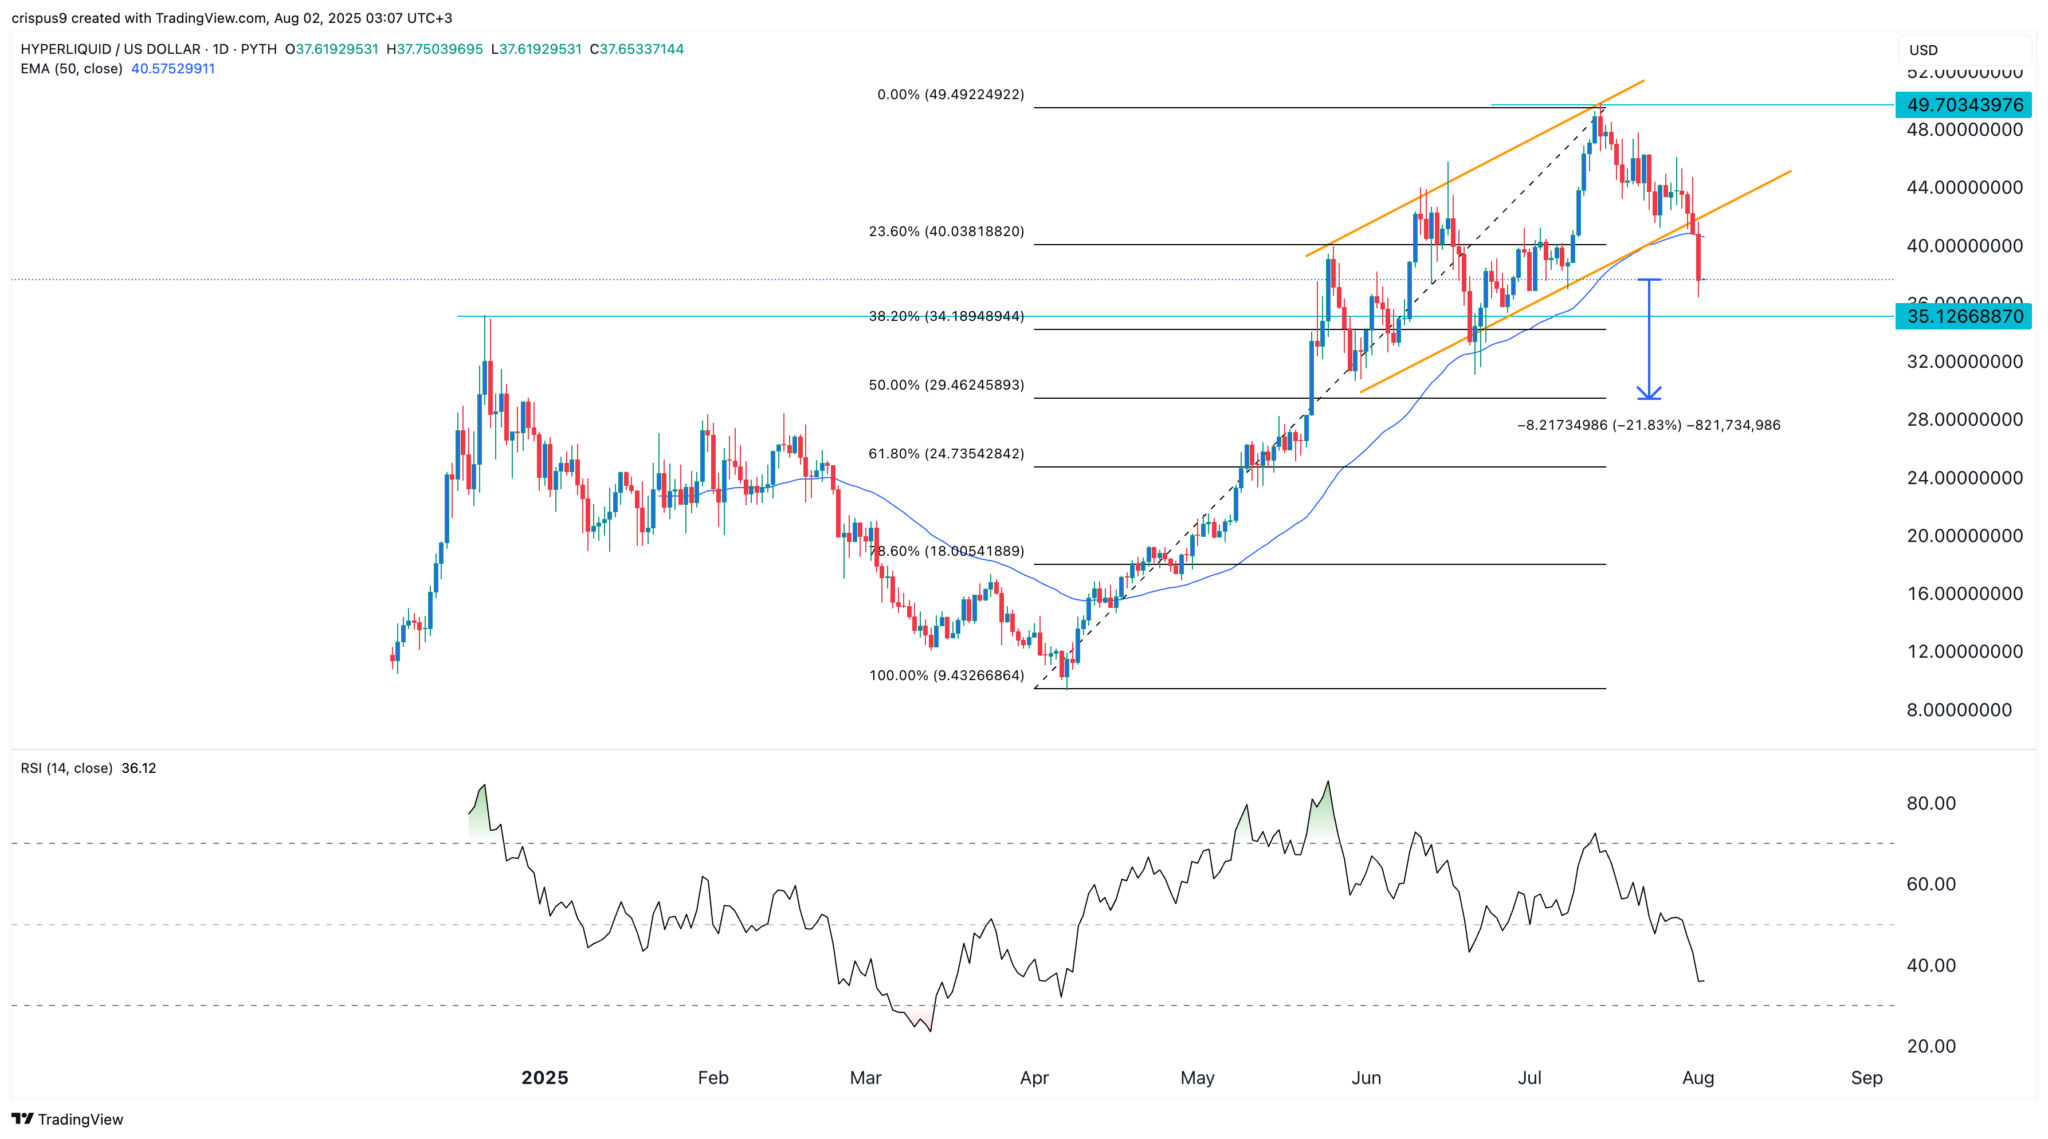The height and width of the screenshot is (1139, 2048).
Task: Click the -8.21734986 (-21.83%) measurement label
Action: point(1649,425)
